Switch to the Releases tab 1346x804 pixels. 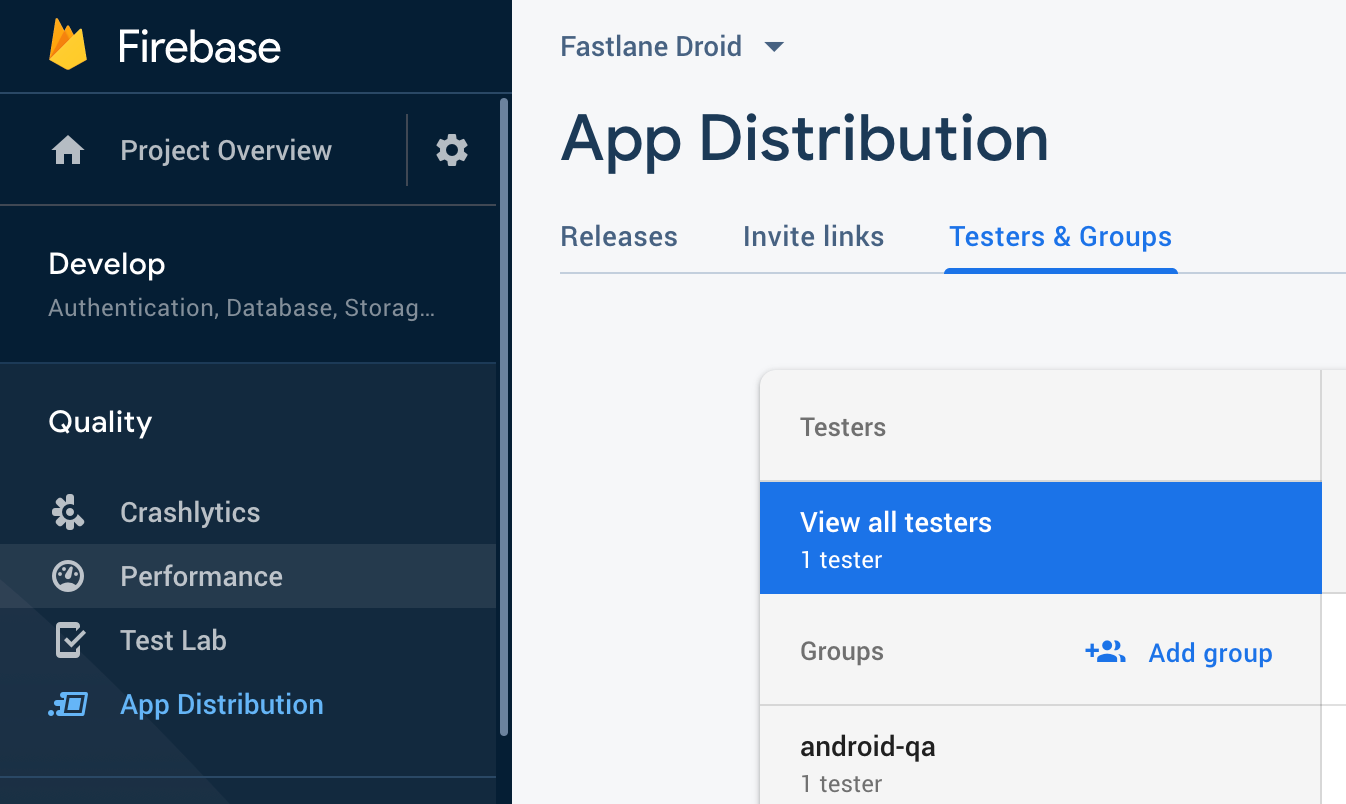(619, 237)
